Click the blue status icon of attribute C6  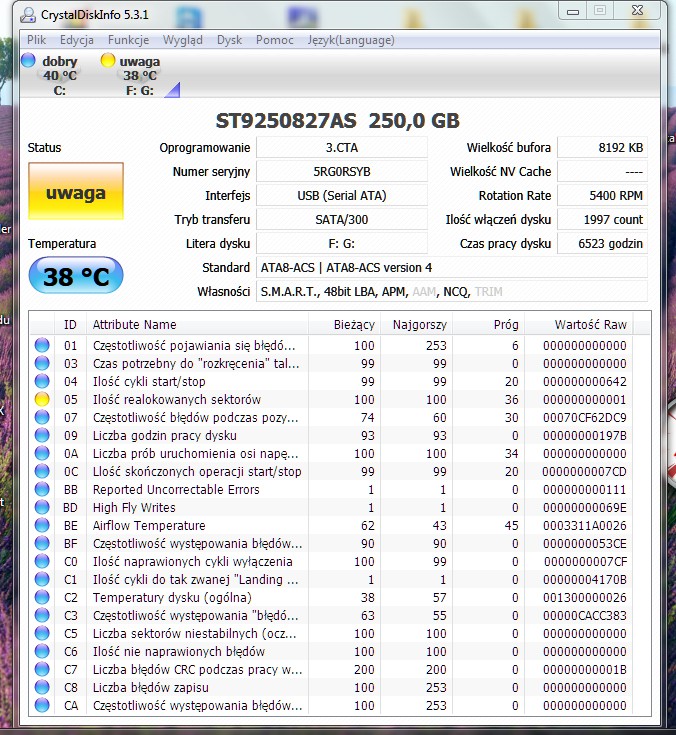pos(42,651)
